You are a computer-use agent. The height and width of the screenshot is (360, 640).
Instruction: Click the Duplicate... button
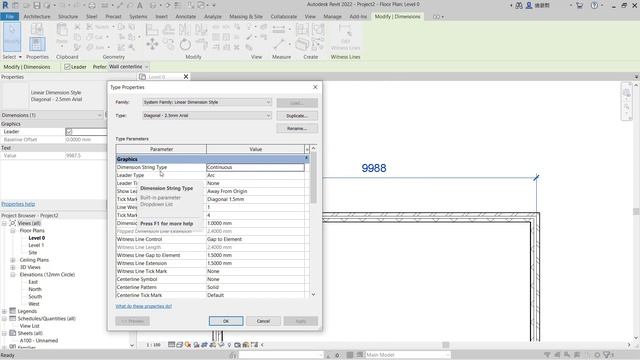297,116
